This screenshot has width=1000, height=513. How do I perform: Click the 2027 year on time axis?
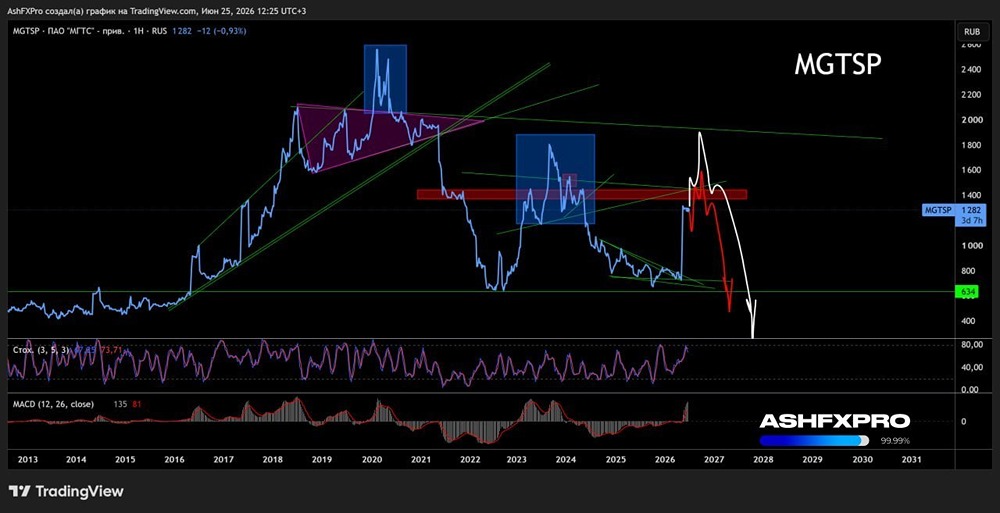[714, 459]
